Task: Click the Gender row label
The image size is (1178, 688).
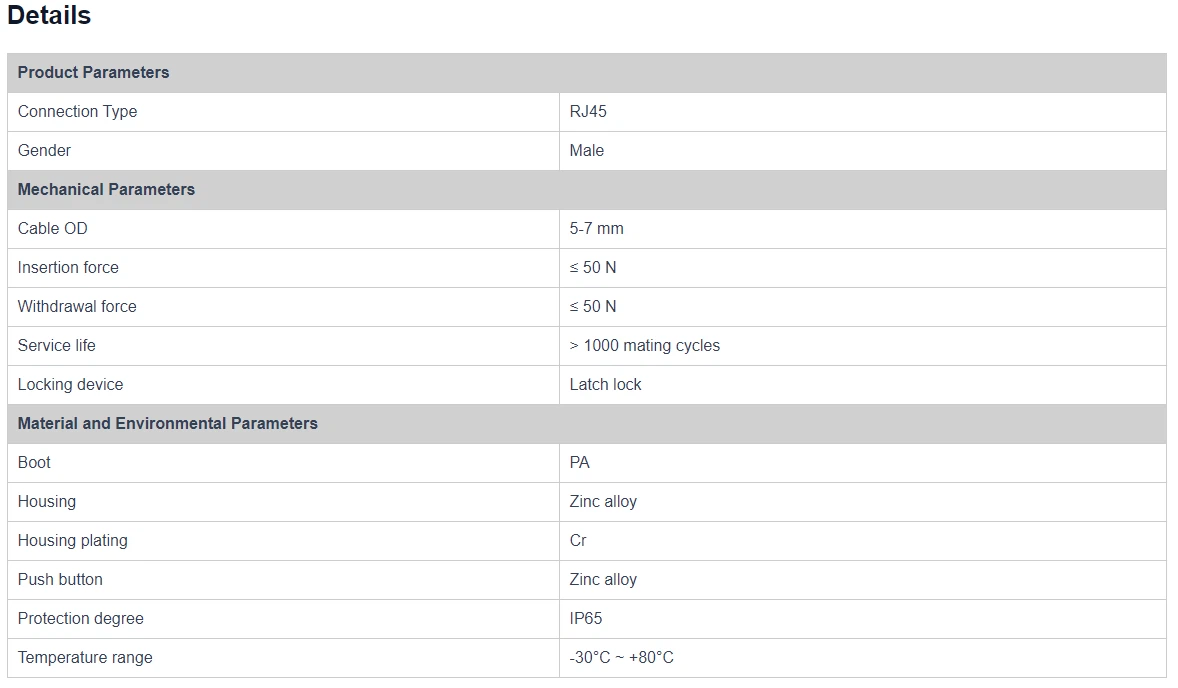Action: (44, 150)
